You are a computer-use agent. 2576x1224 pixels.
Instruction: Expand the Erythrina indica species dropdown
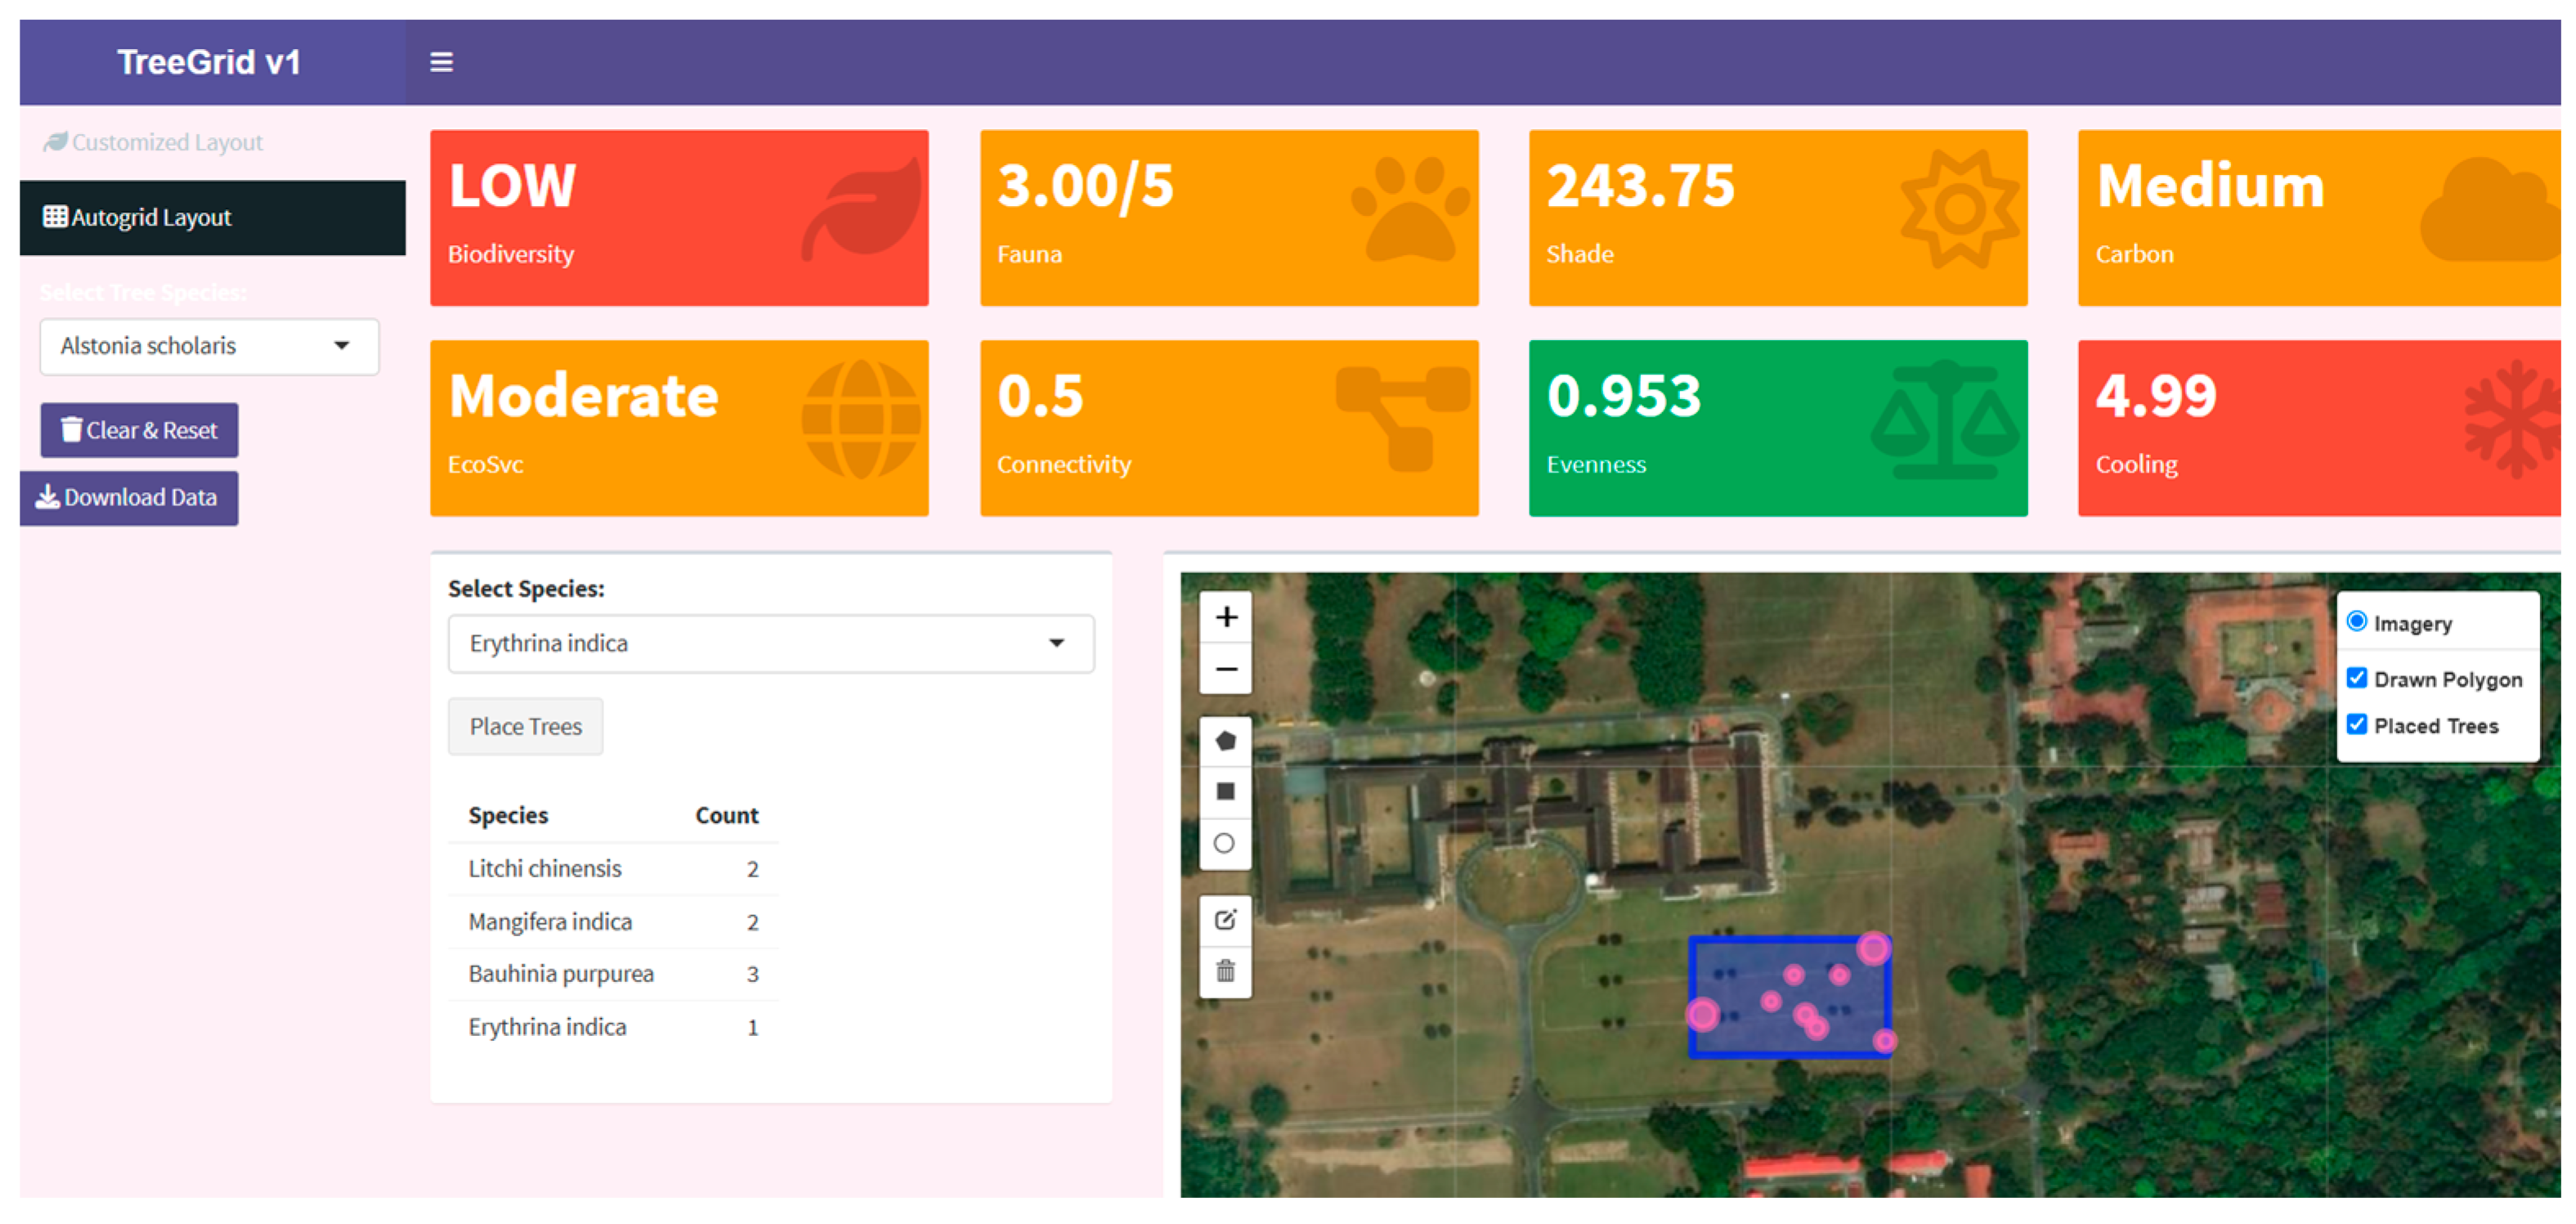coord(770,643)
